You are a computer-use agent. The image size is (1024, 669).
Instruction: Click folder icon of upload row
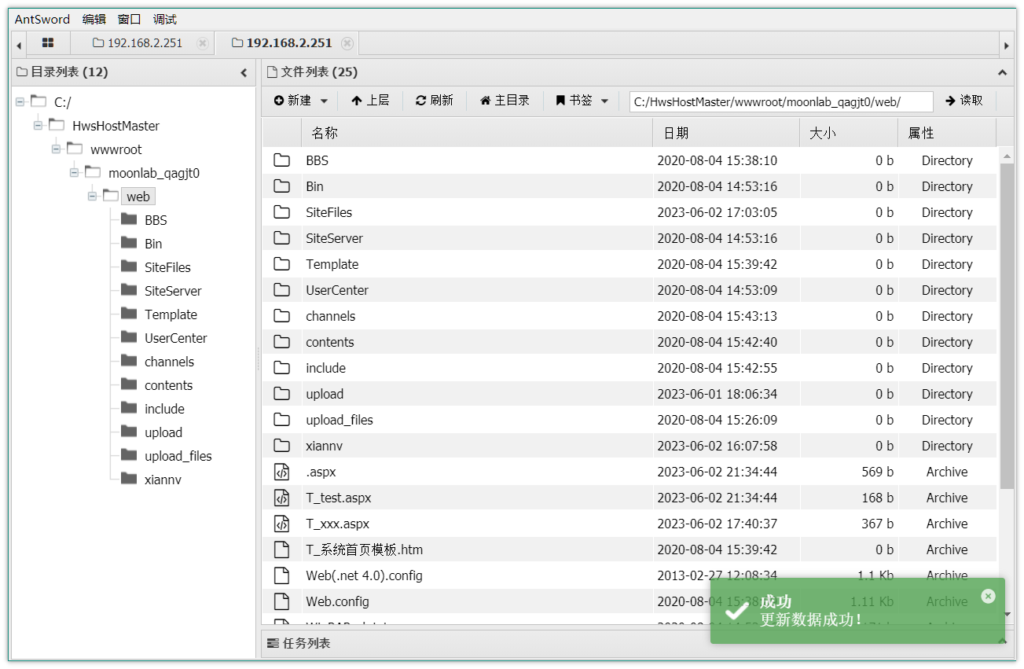click(281, 394)
